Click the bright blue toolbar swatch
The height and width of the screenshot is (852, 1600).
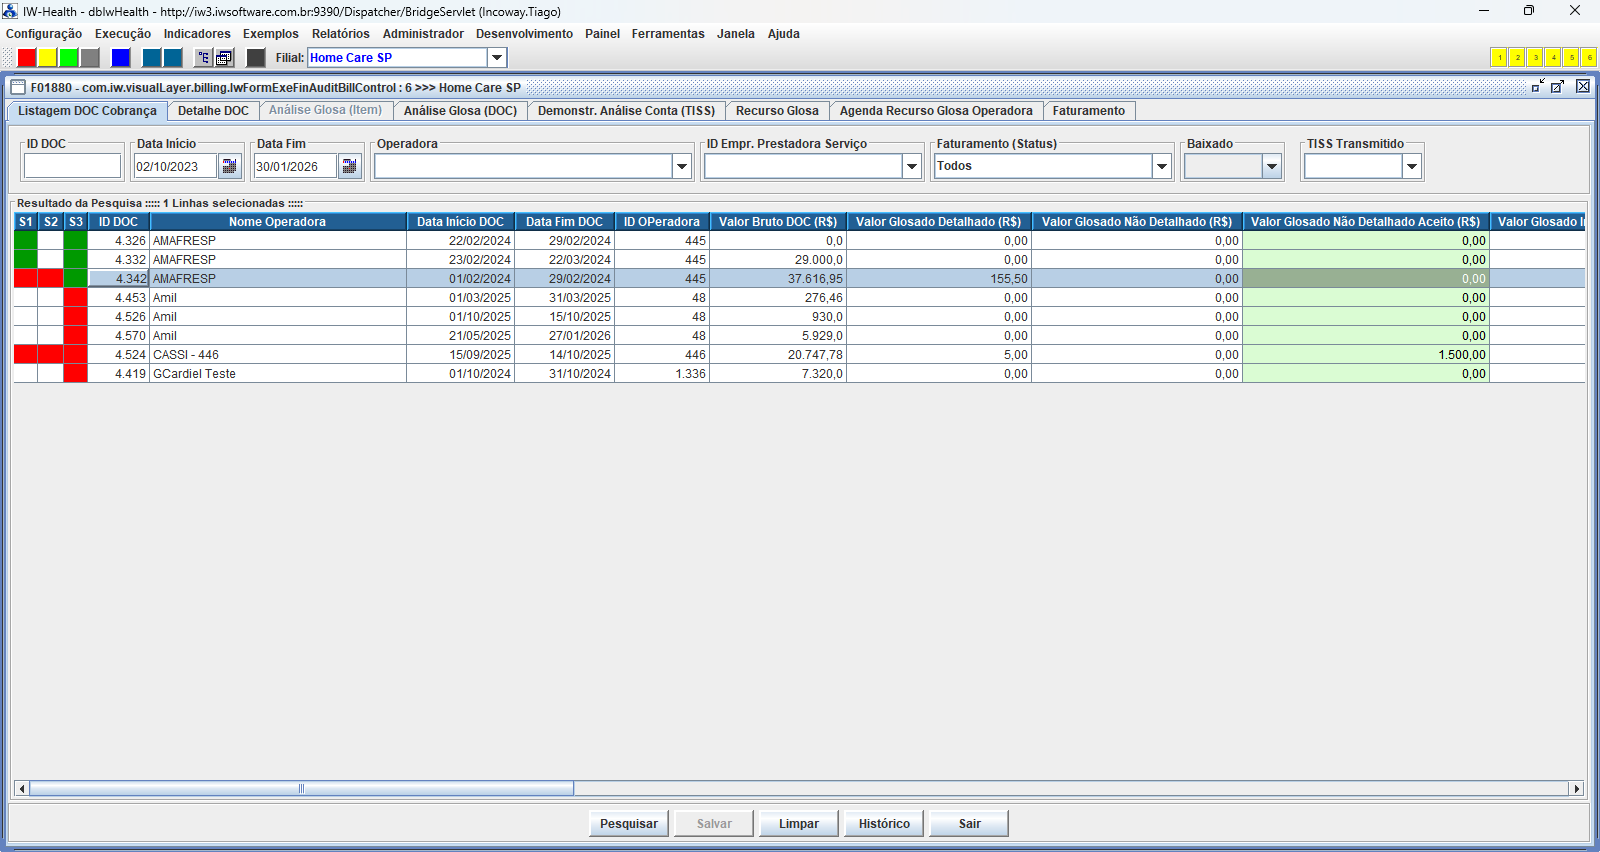pos(121,58)
